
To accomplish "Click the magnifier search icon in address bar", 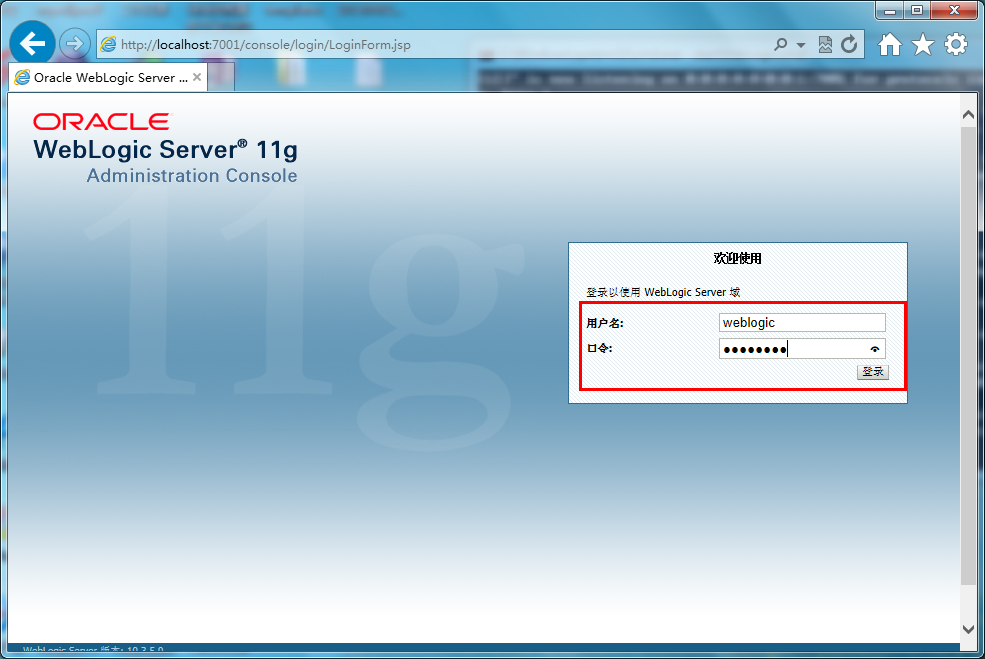I will [x=780, y=45].
